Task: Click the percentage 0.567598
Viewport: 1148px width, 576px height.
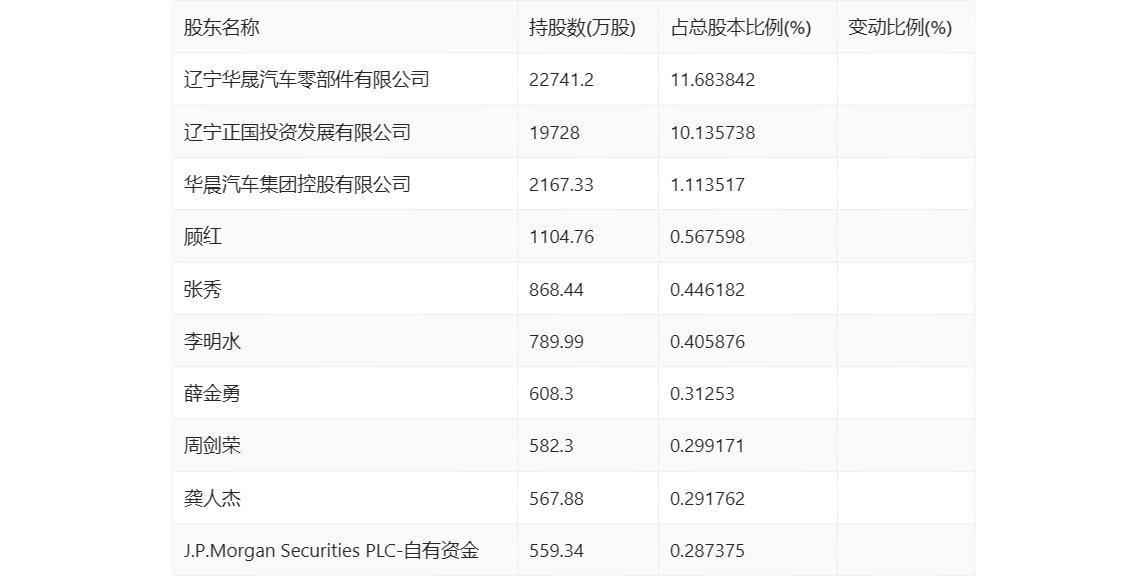Action: point(707,237)
